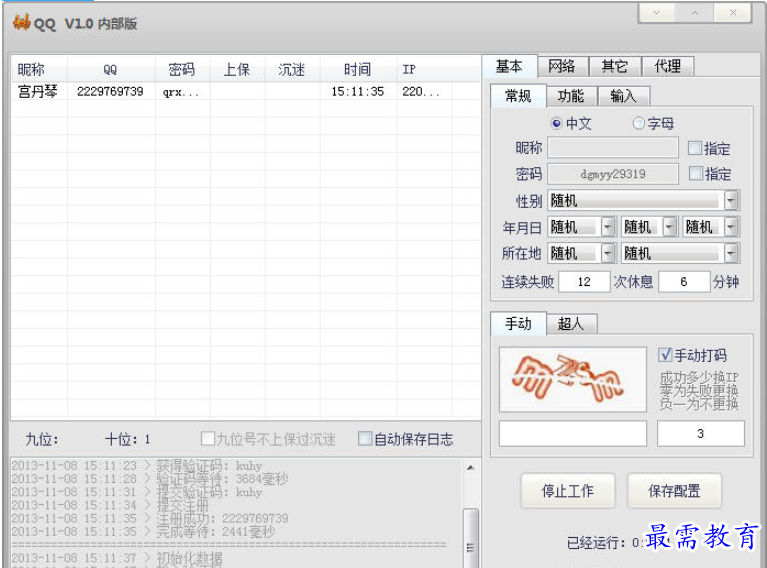Select the 字母 radio option
This screenshot has width=767, height=568.
653,123
